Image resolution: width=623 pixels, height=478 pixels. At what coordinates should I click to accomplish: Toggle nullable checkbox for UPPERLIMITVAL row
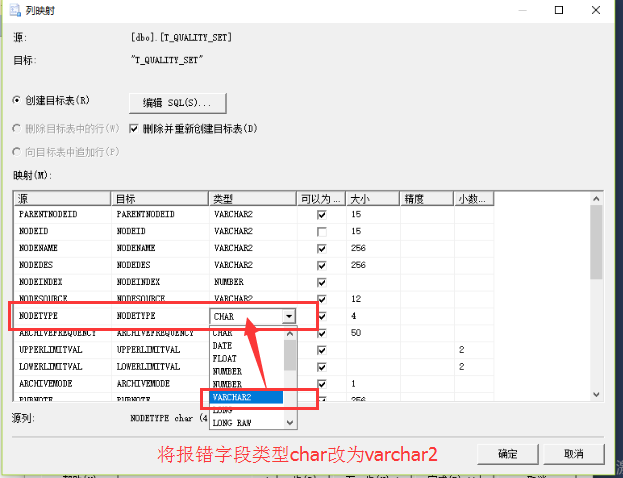tap(321, 350)
